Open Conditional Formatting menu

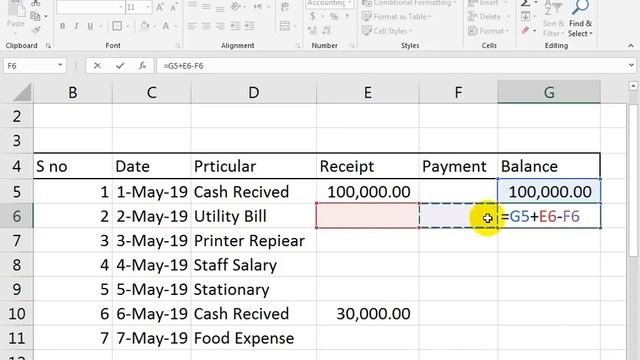(x=409, y=3)
